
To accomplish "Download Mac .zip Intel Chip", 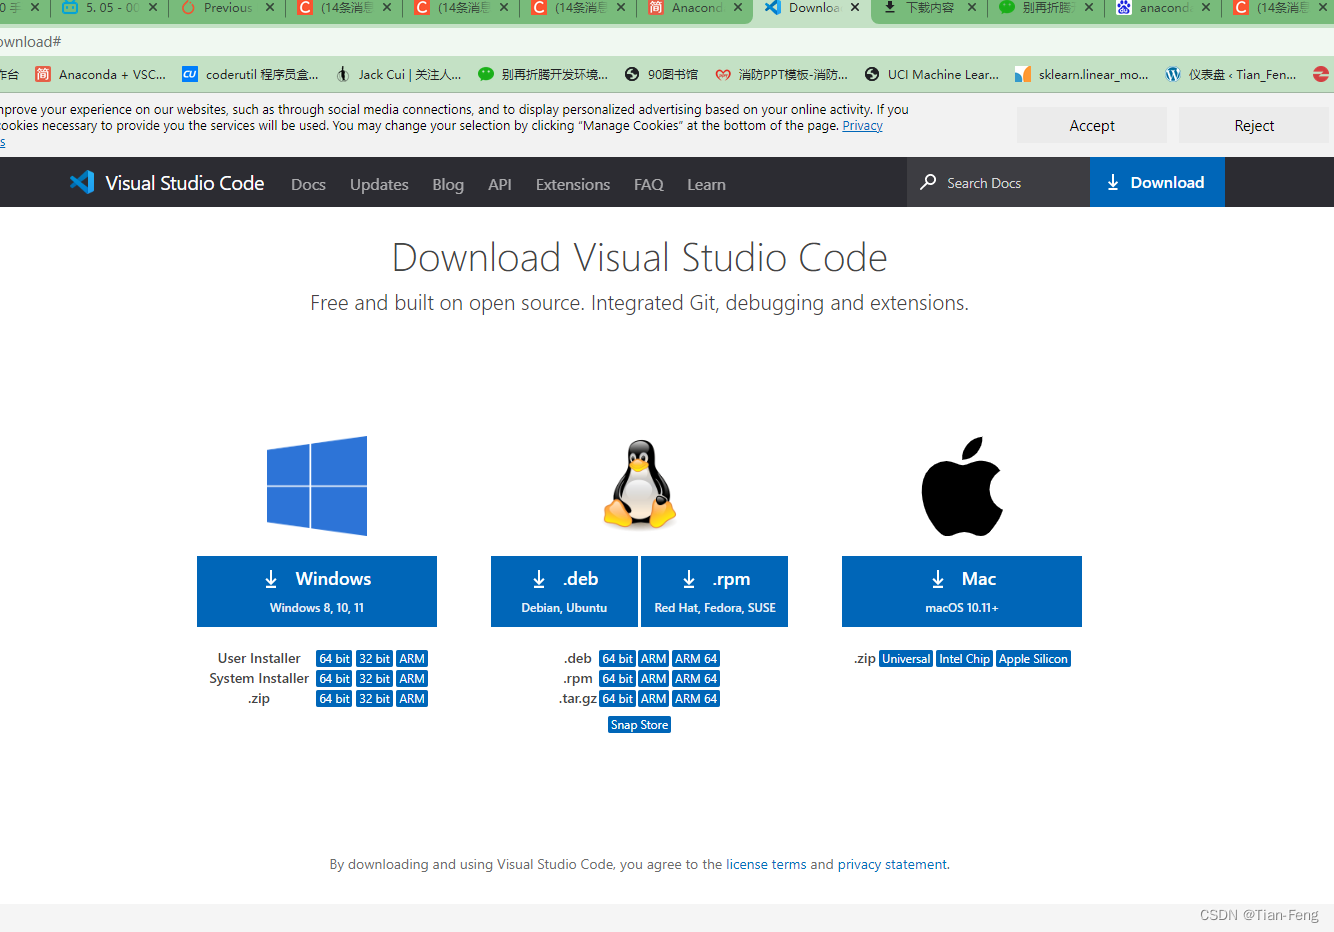I will [964, 658].
